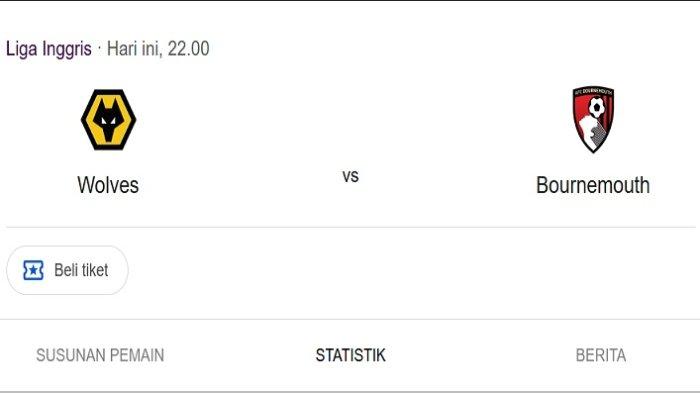Click the 22.00 kickoff time

(x=188, y=49)
